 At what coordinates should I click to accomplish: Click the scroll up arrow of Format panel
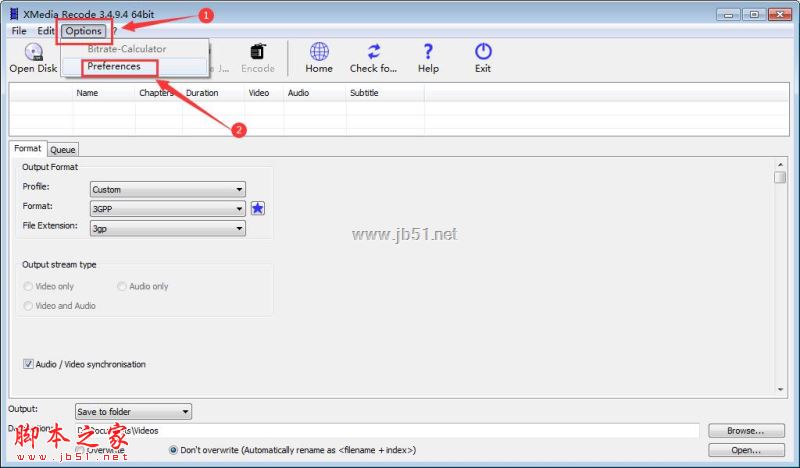click(780, 164)
